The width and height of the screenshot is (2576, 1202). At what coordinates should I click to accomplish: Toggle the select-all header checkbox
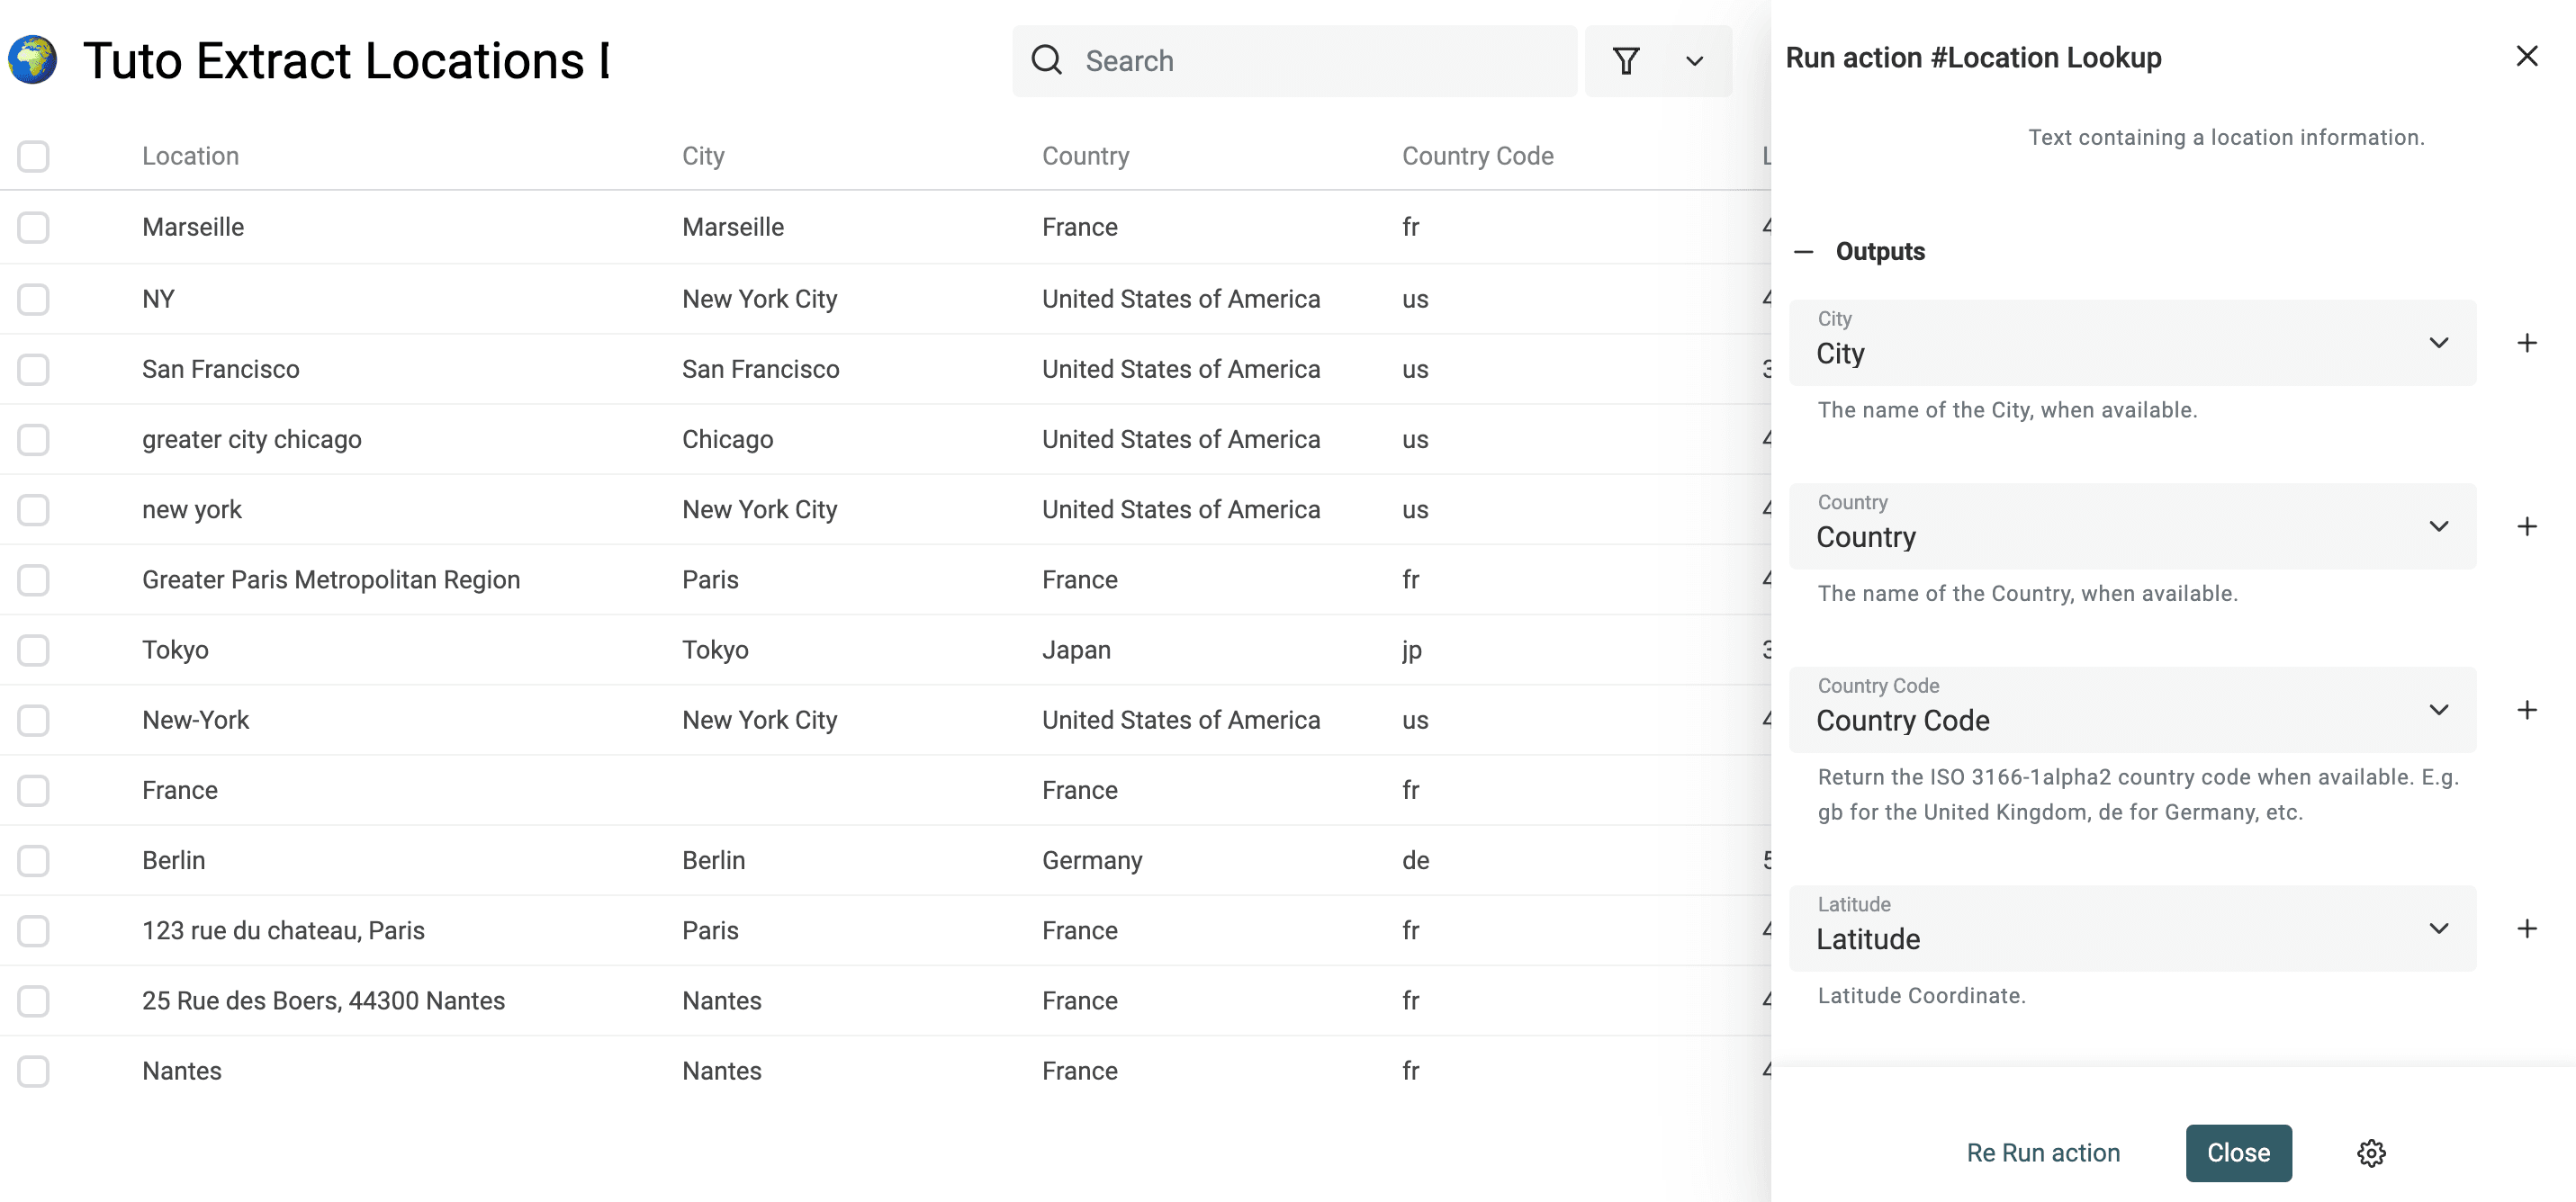pyautogui.click(x=33, y=156)
